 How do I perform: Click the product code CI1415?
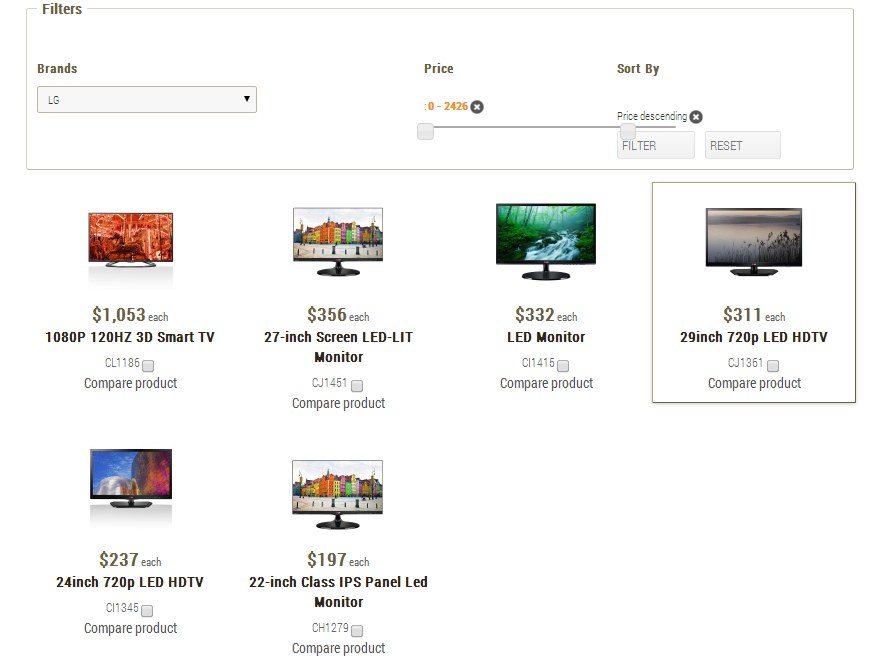pyautogui.click(x=538, y=363)
